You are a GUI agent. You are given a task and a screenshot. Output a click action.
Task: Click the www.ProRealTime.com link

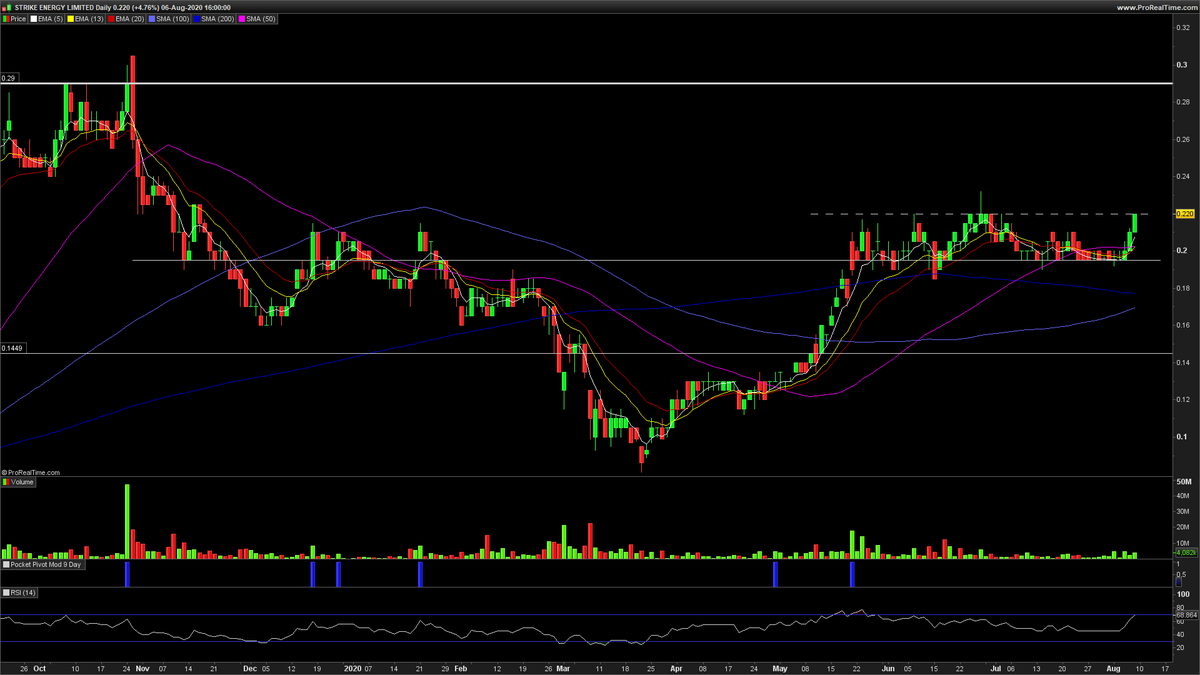(1158, 7)
